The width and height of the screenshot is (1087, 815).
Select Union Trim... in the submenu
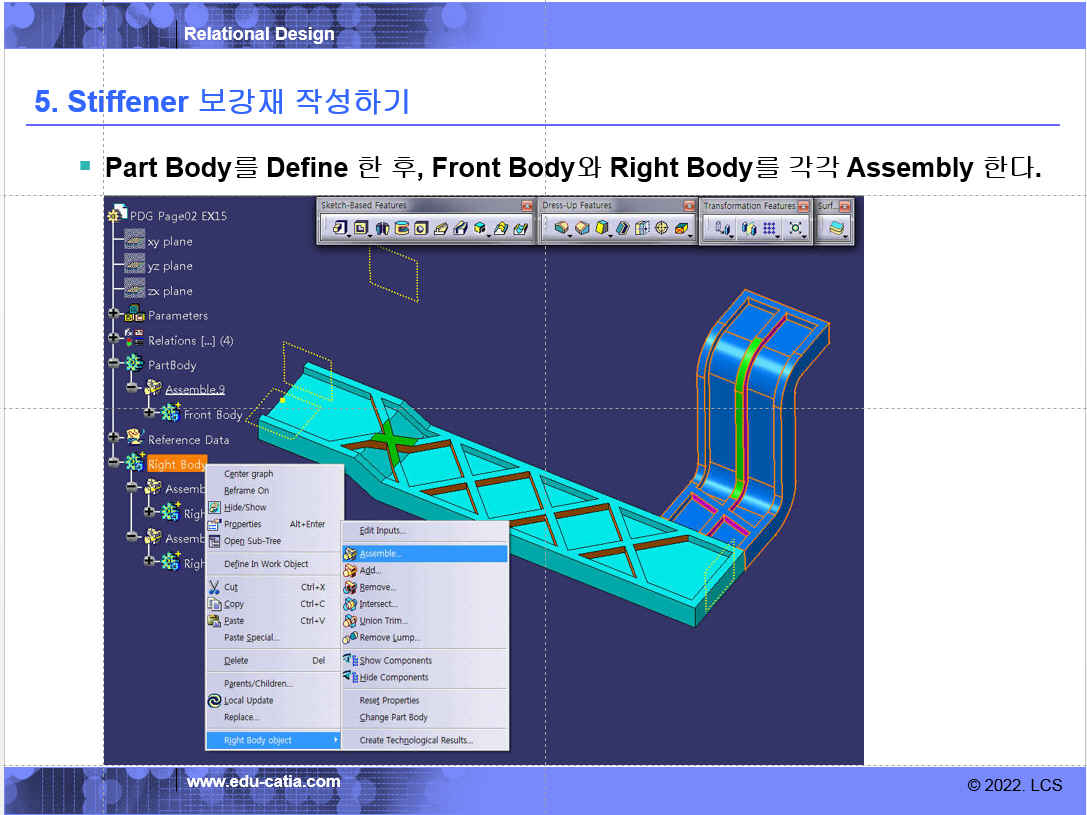(x=383, y=620)
